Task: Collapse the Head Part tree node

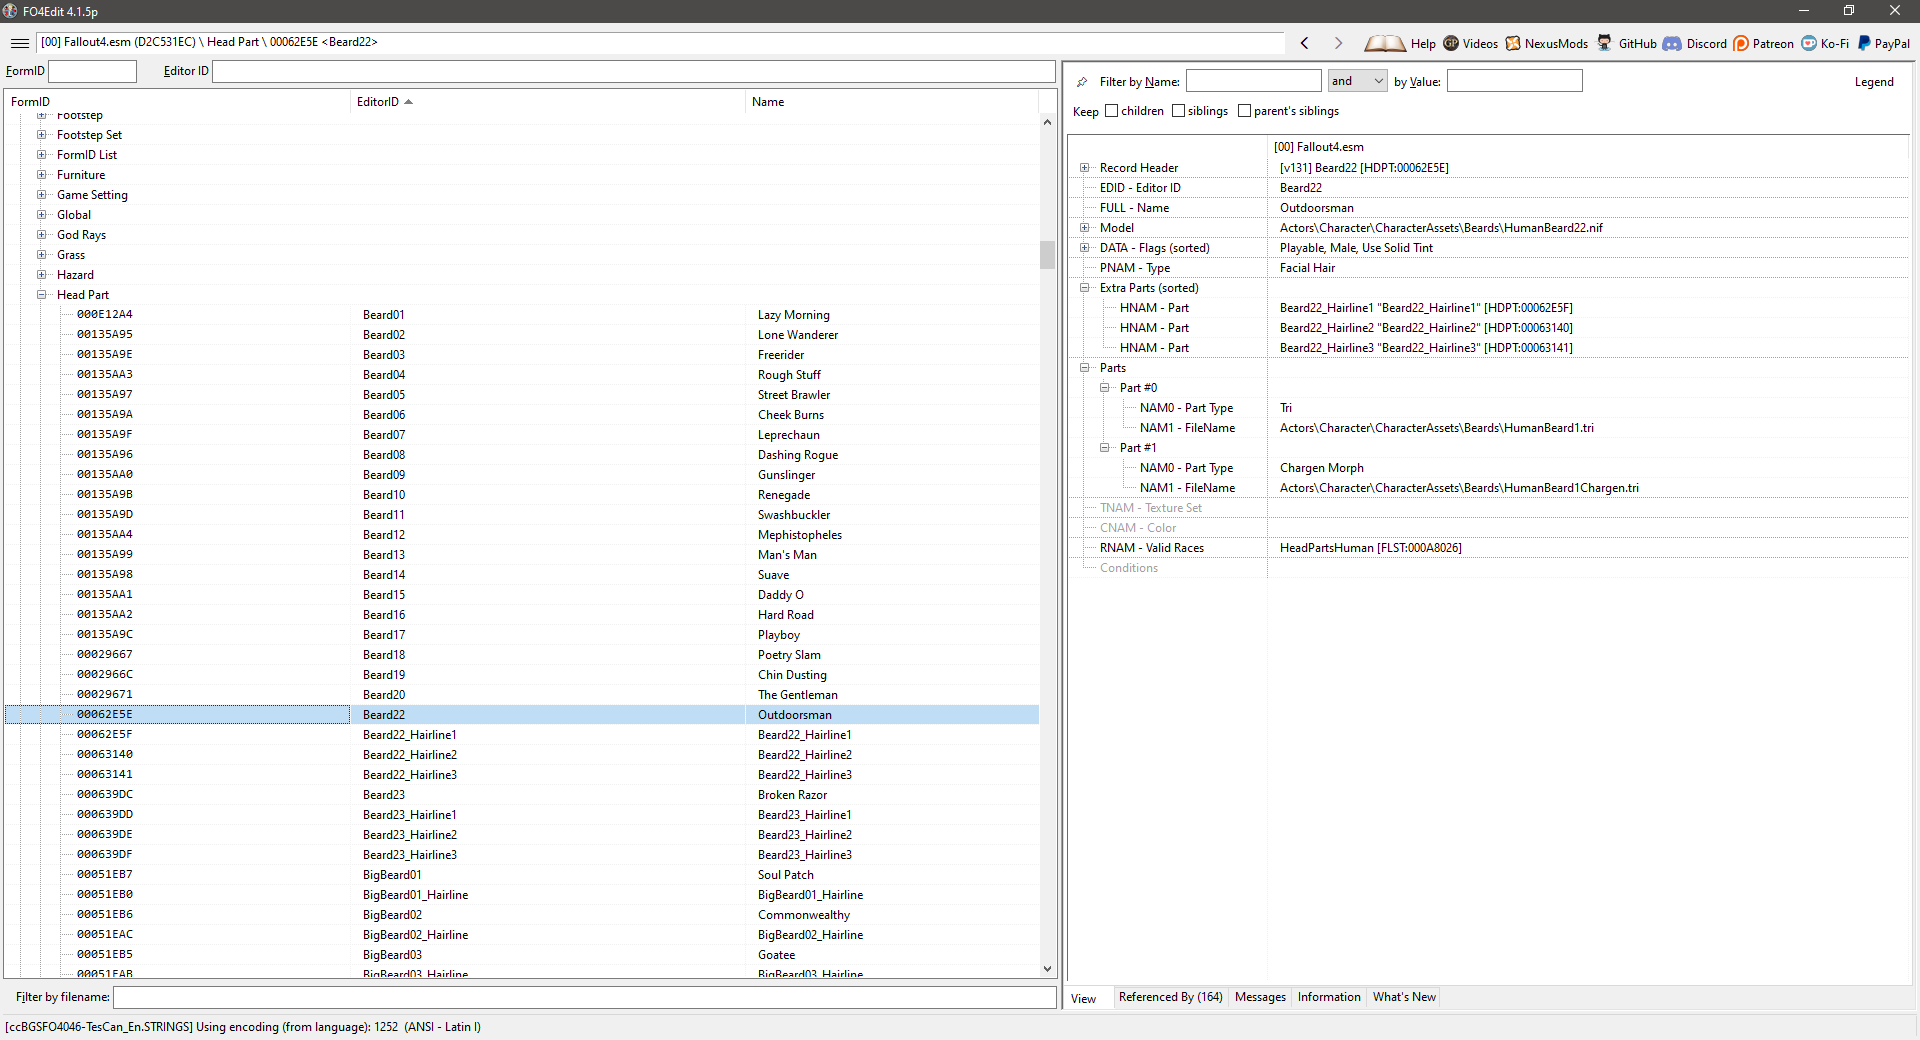Action: tap(41, 295)
